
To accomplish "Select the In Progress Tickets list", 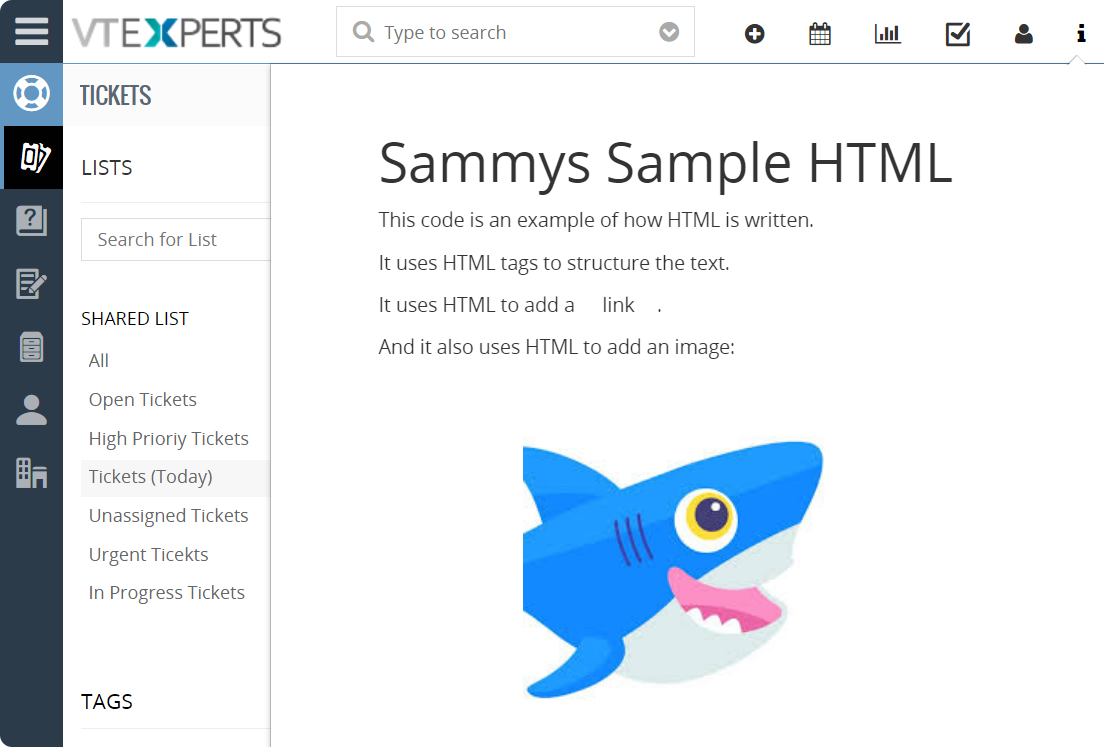I will click(x=167, y=593).
